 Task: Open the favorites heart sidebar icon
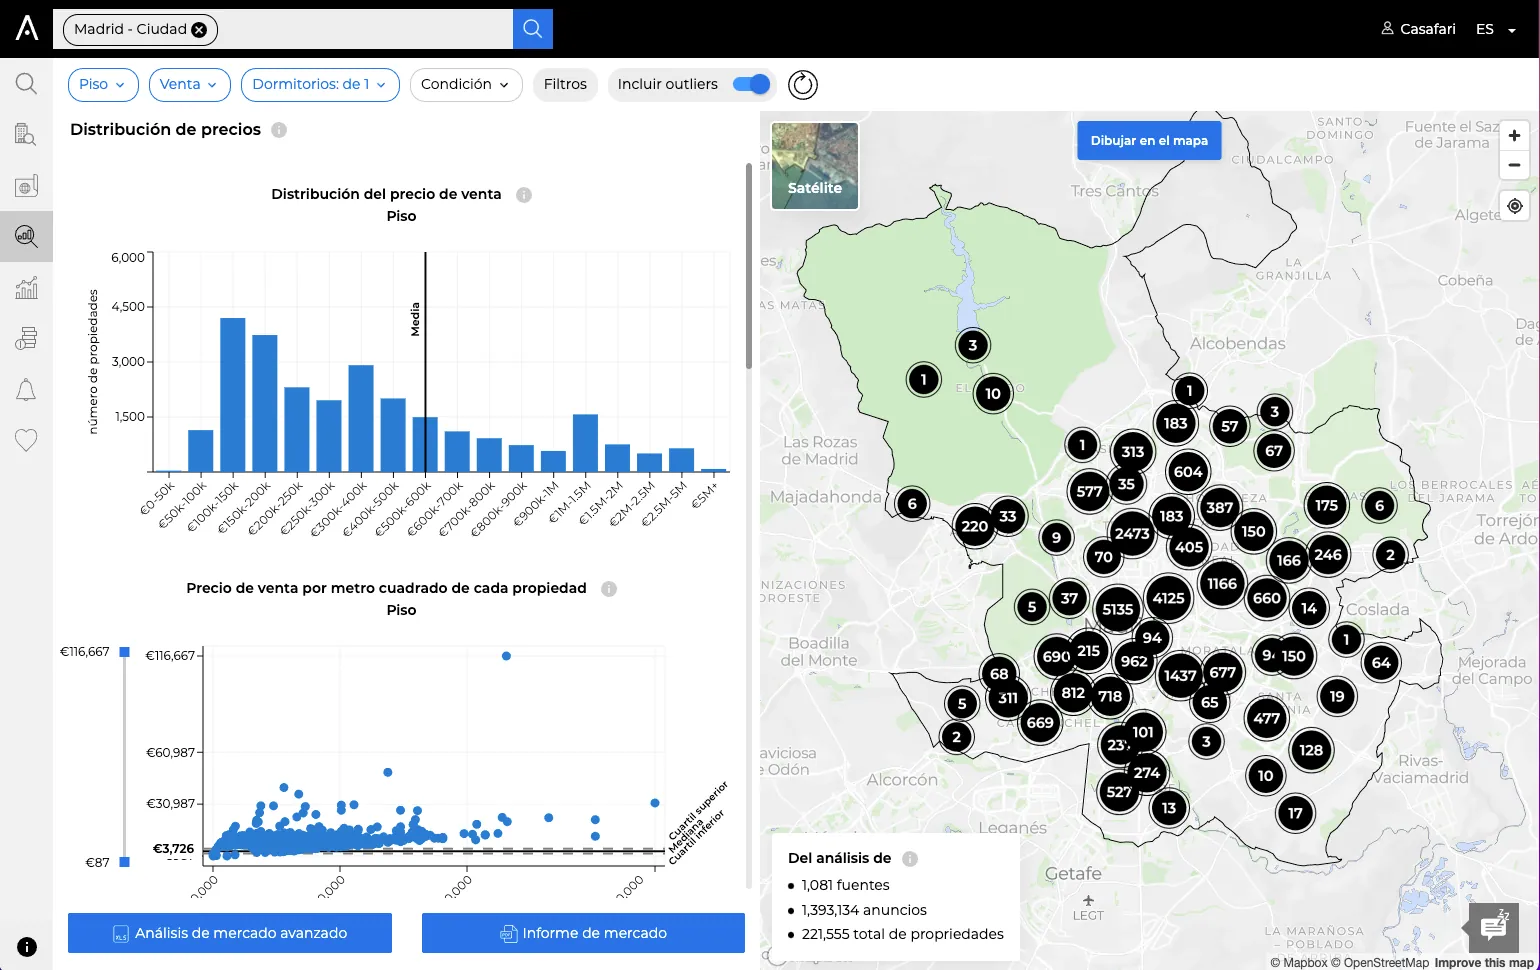pos(26,440)
